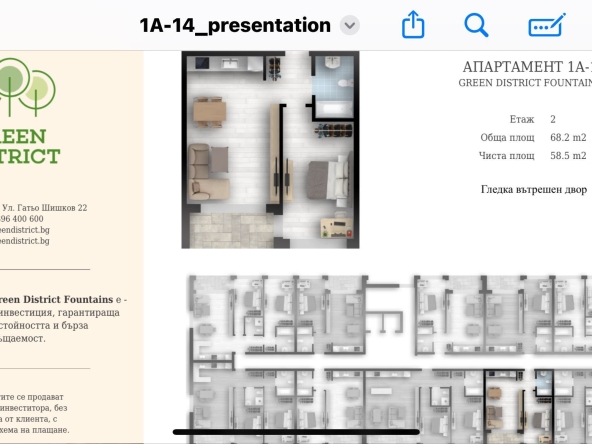Select the Етаж label

[x=522, y=119]
